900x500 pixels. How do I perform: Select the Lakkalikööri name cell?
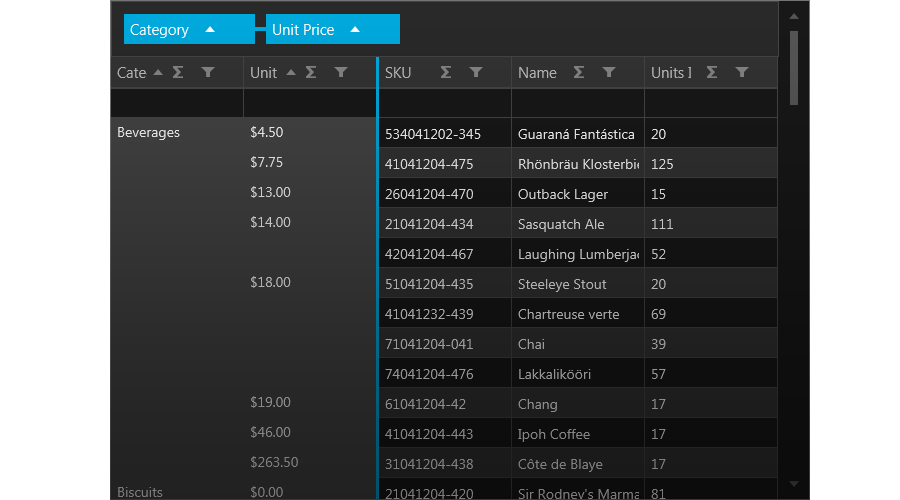578,374
